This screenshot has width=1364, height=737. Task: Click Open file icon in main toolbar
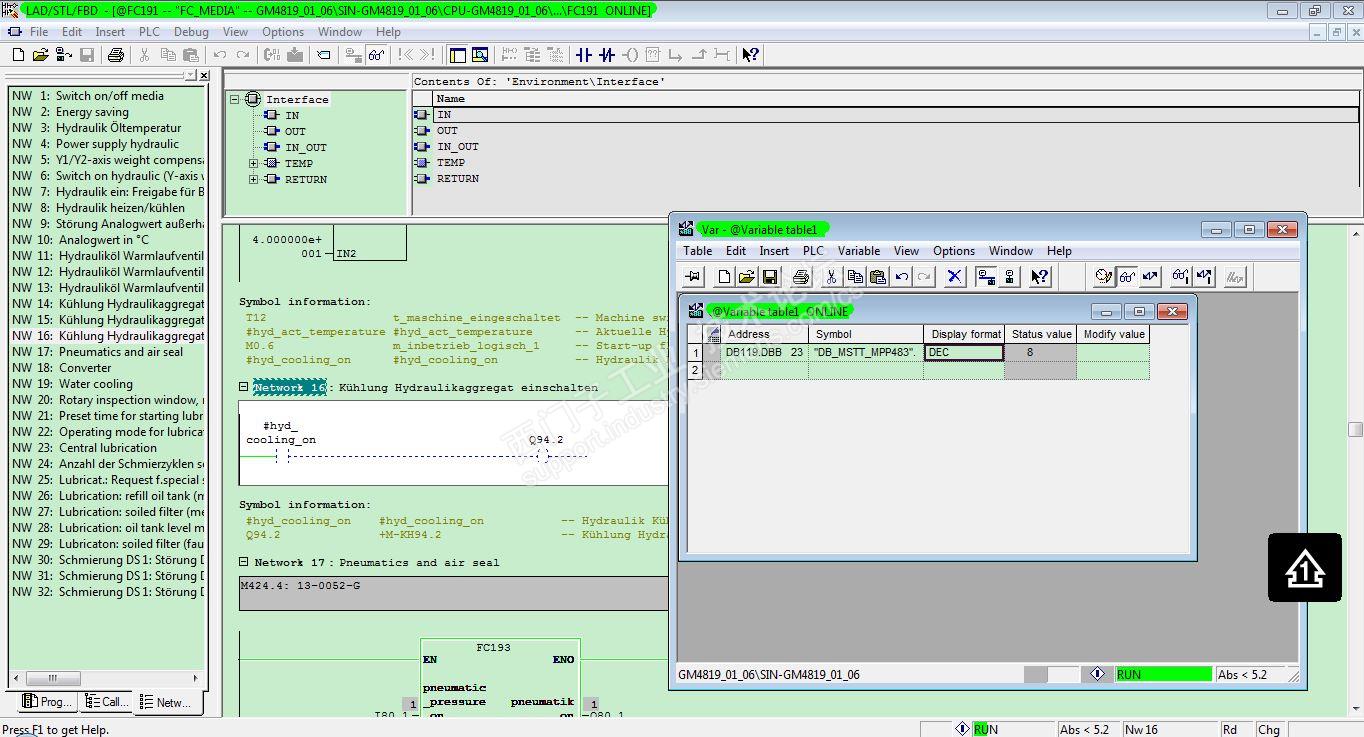[x=41, y=55]
